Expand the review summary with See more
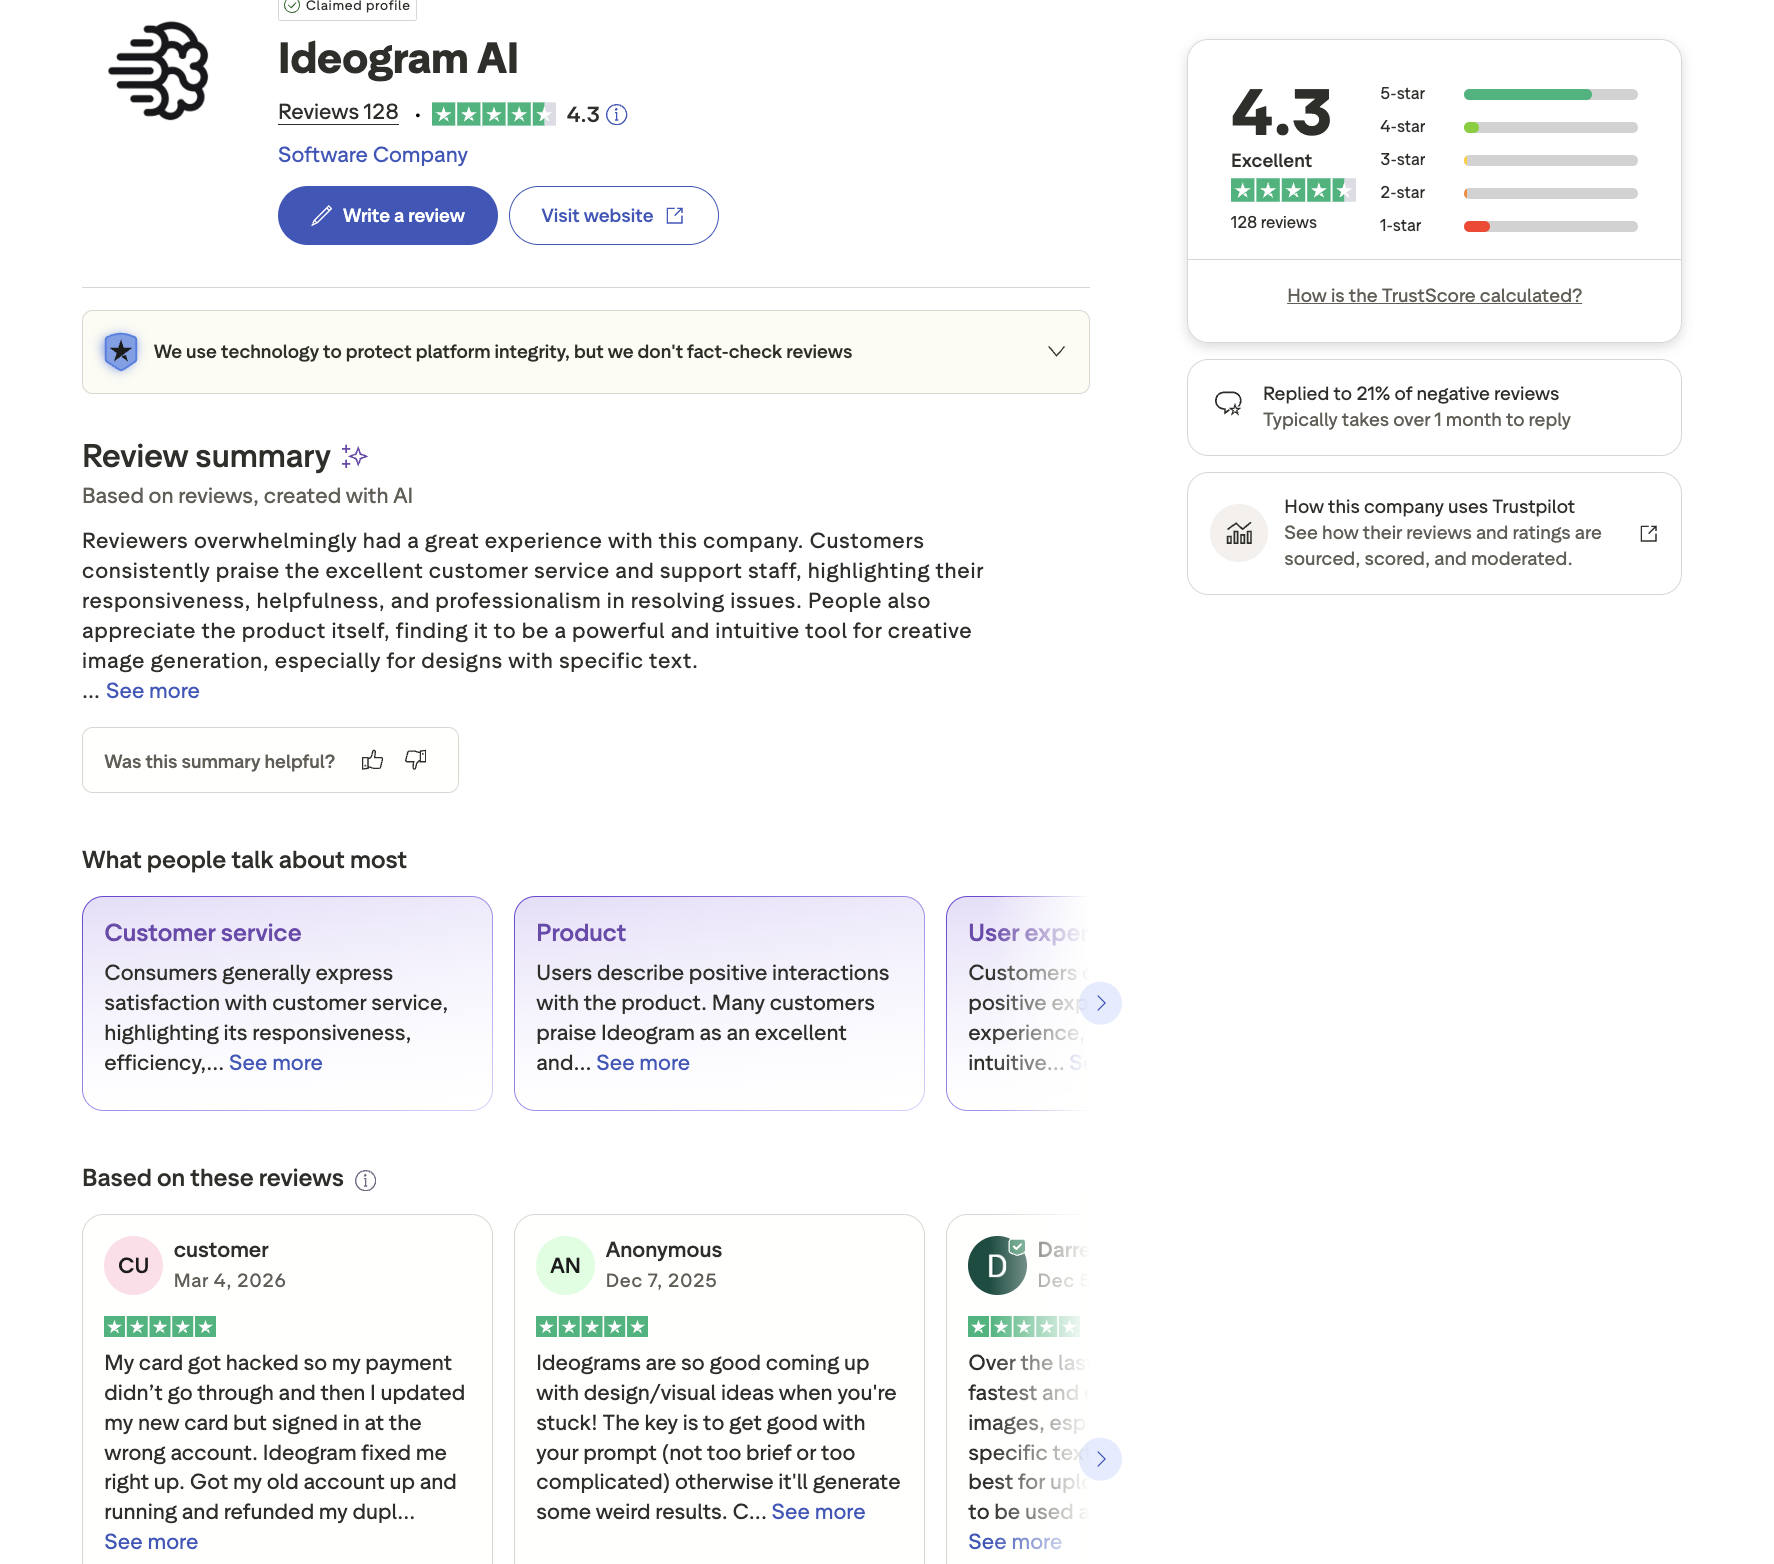1774x1564 pixels. (151, 690)
